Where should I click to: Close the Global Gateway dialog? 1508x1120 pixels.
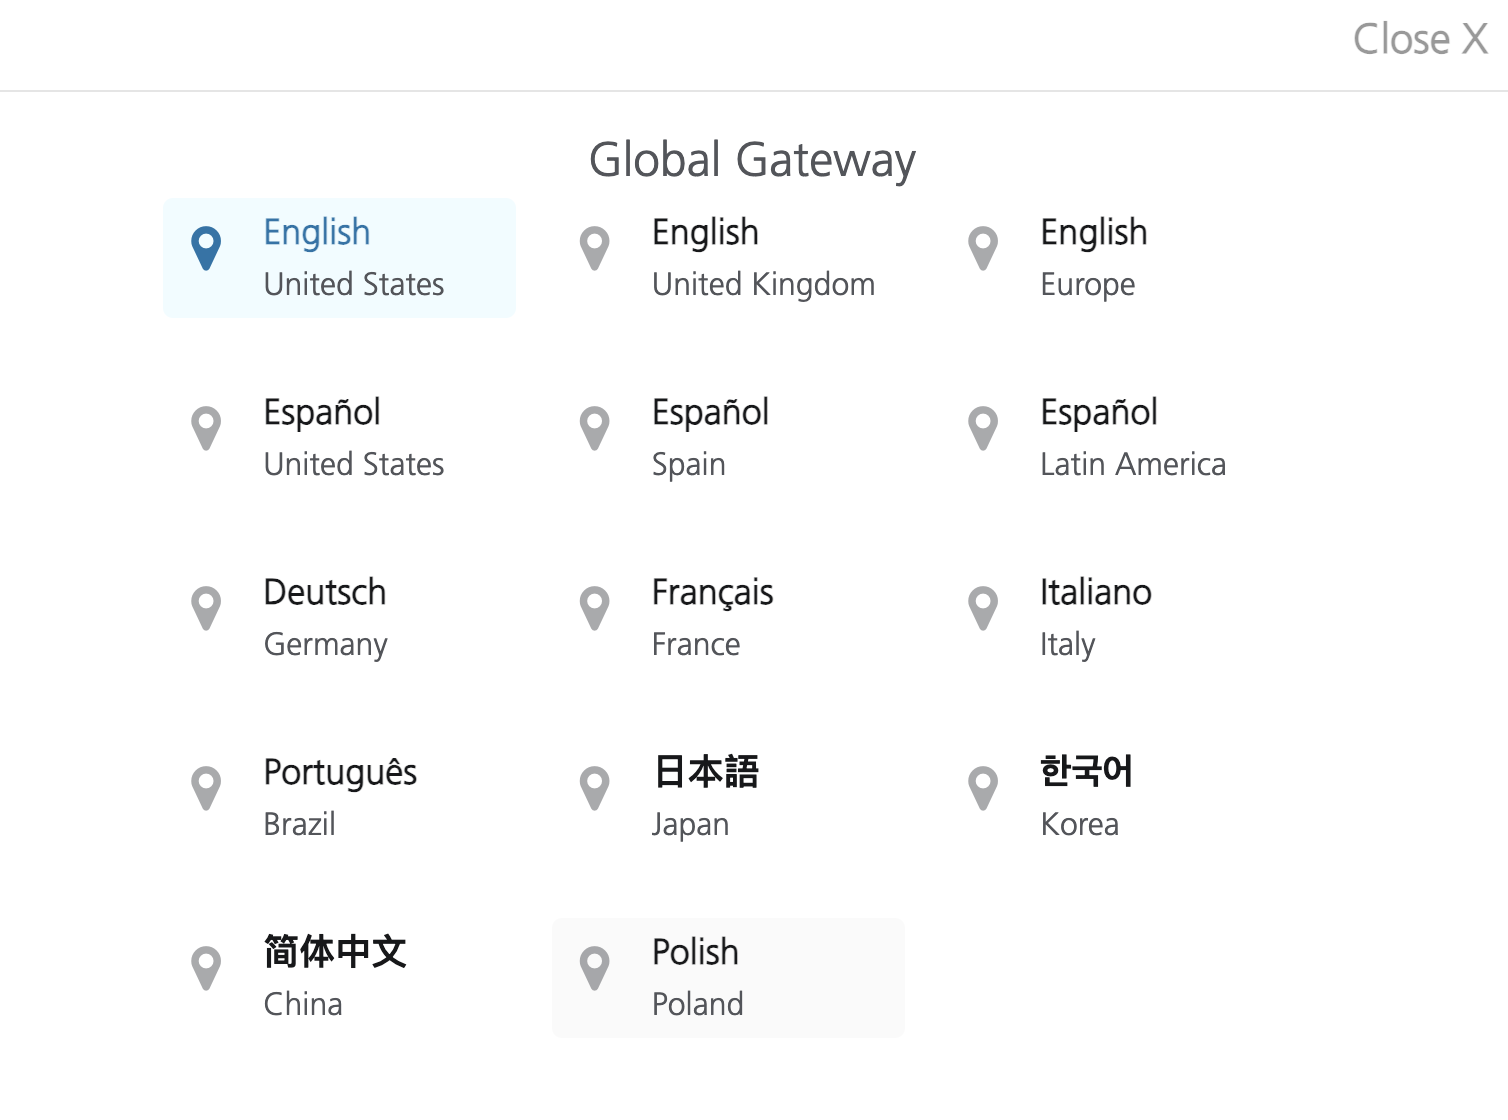tap(1419, 40)
